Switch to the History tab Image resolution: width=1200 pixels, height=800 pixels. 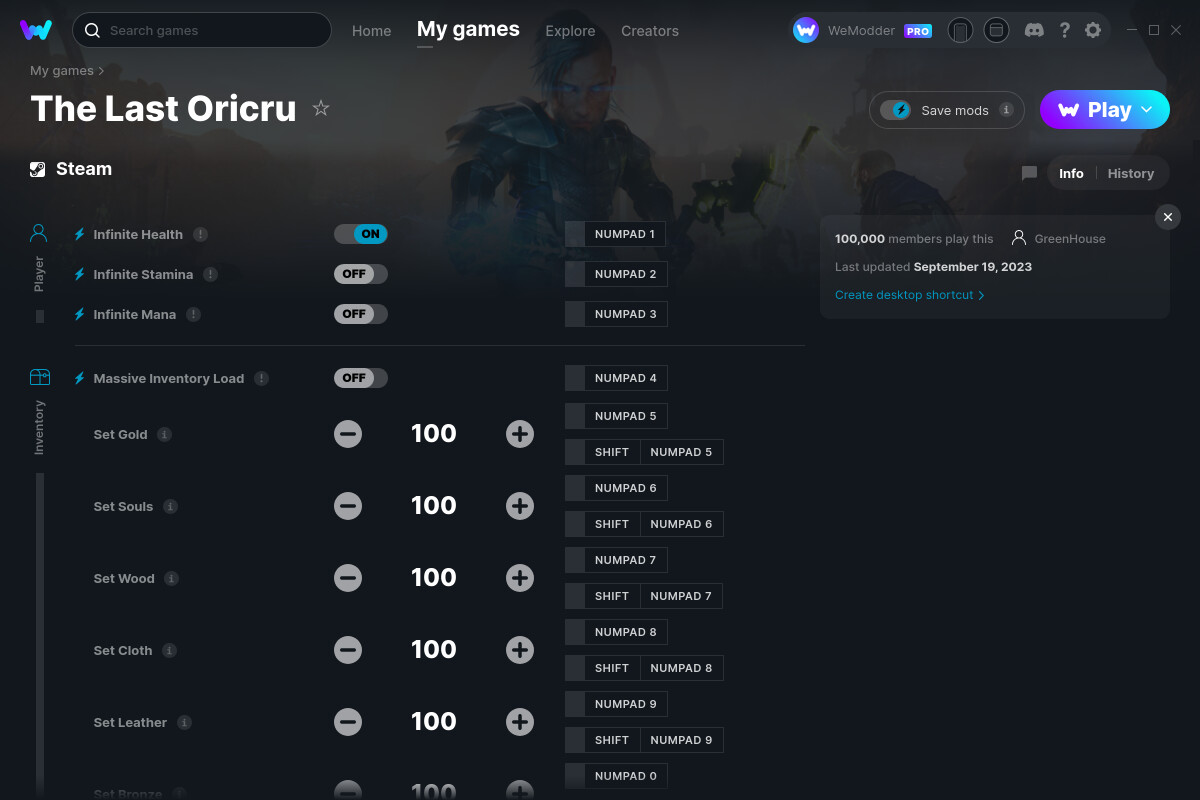(x=1131, y=173)
